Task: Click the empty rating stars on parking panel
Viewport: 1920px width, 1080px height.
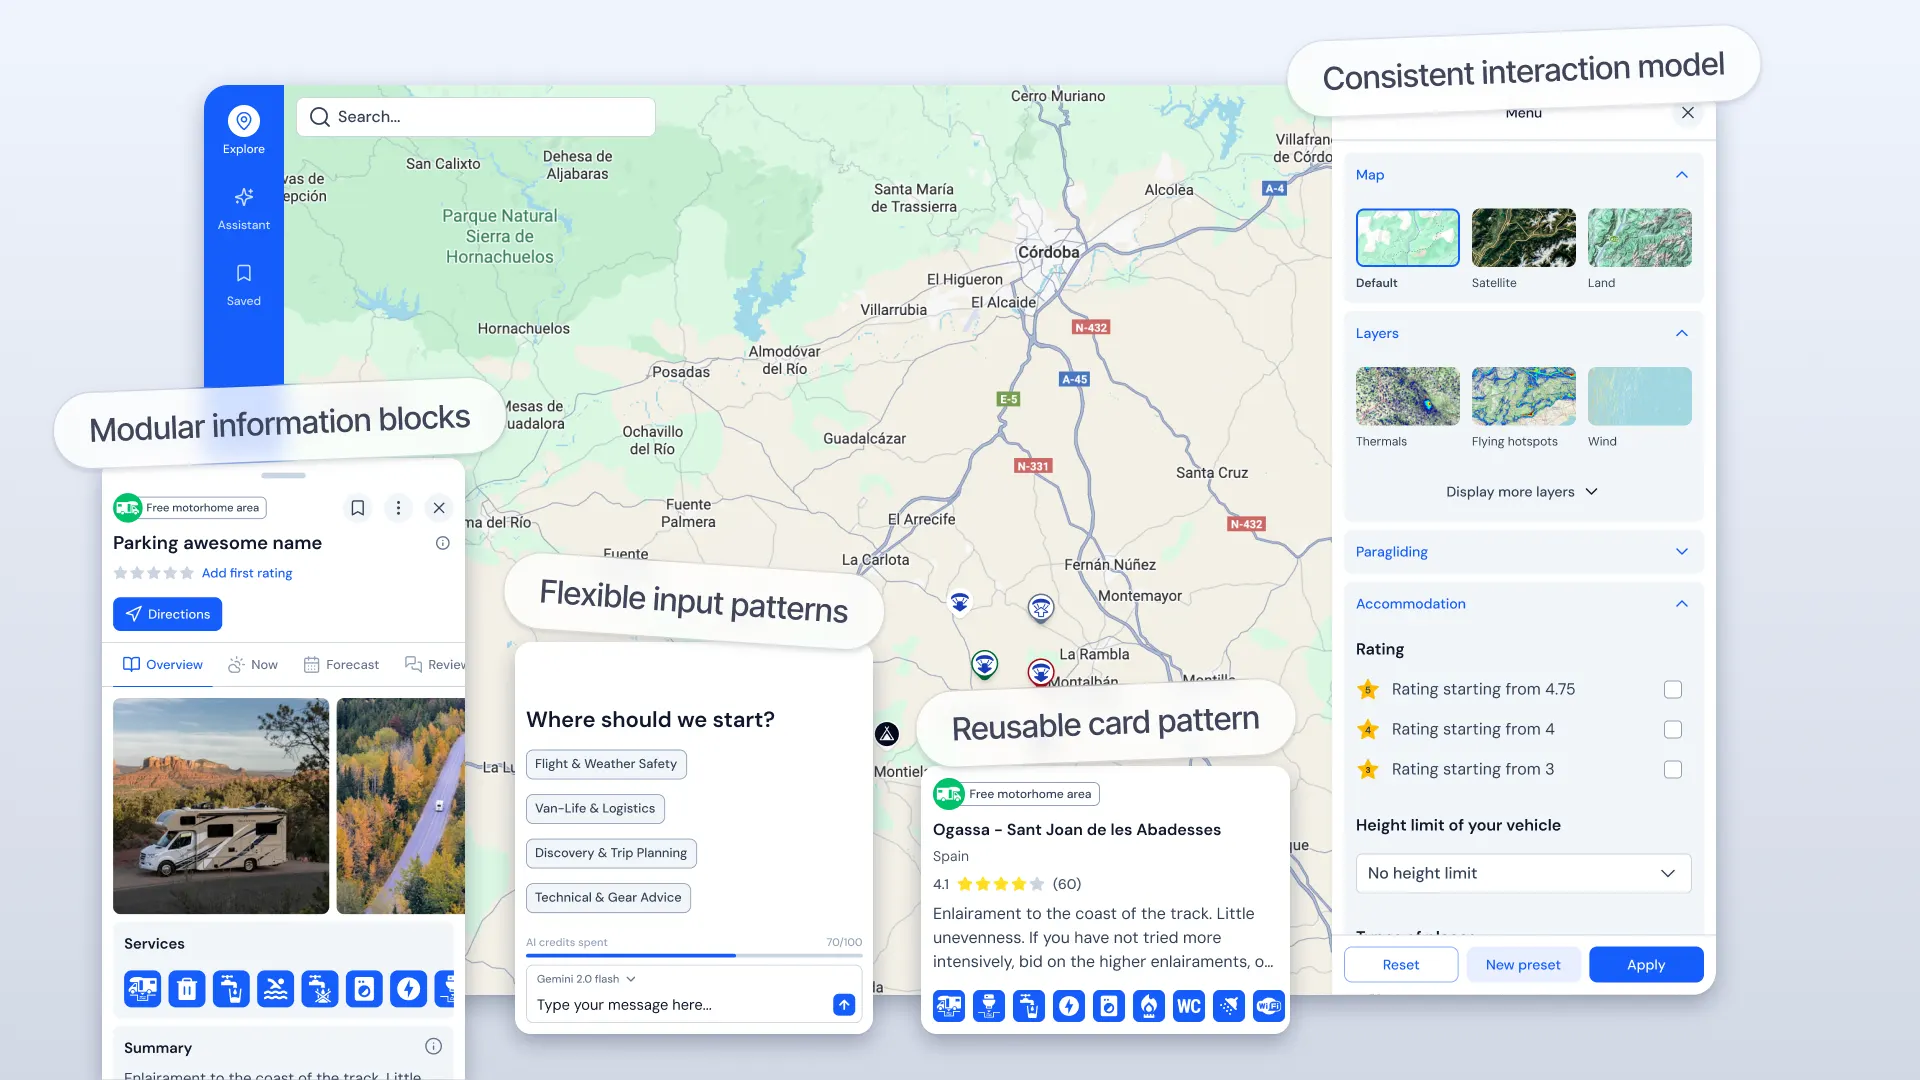Action: [x=154, y=573]
